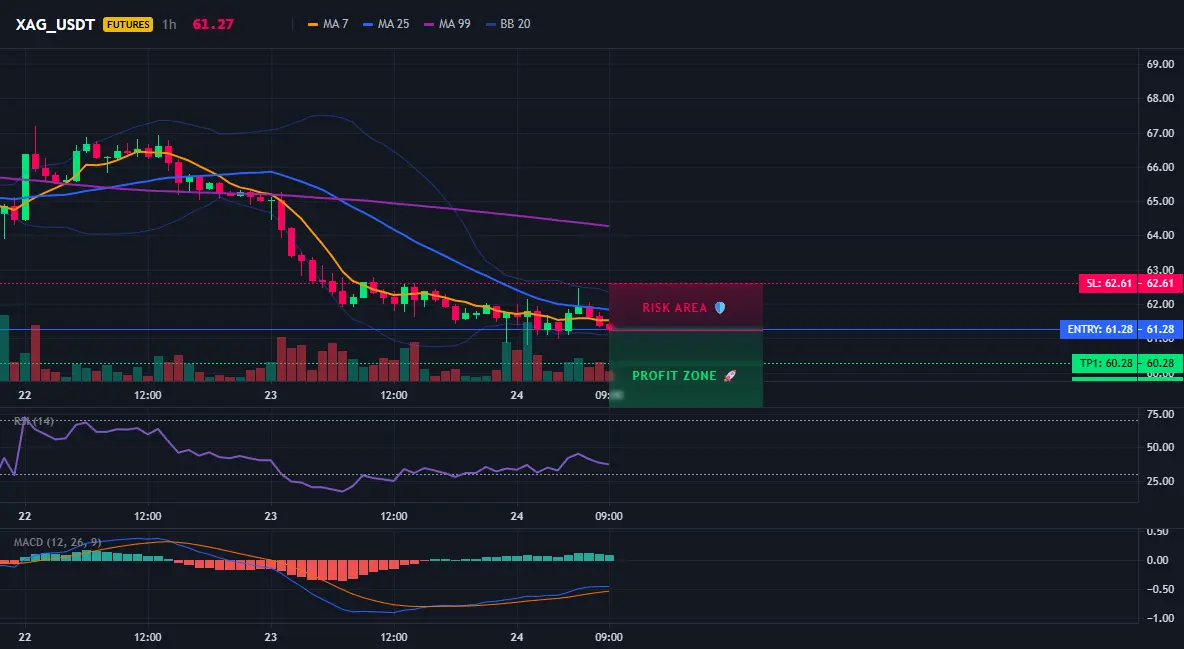Click the 66.00 price axis value
This screenshot has width=1184, height=649.
click(1160, 167)
